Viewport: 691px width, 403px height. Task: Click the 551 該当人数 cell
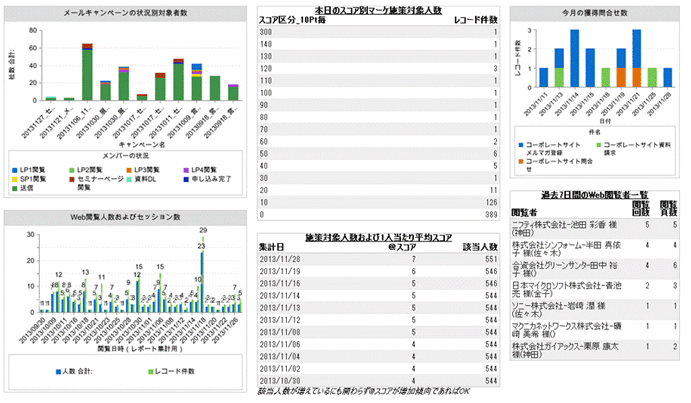(x=491, y=259)
